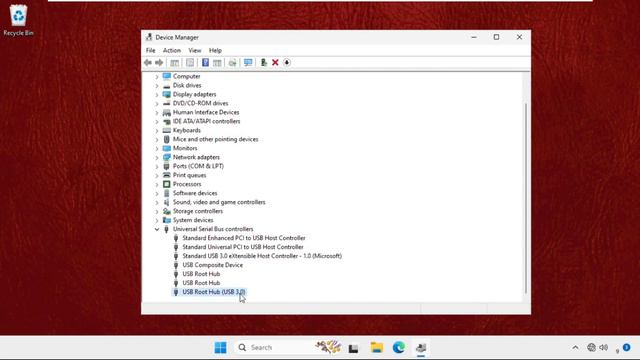Viewport: 640px width, 360px height.
Task: Expand the Monitors node chevron
Action: (x=157, y=149)
